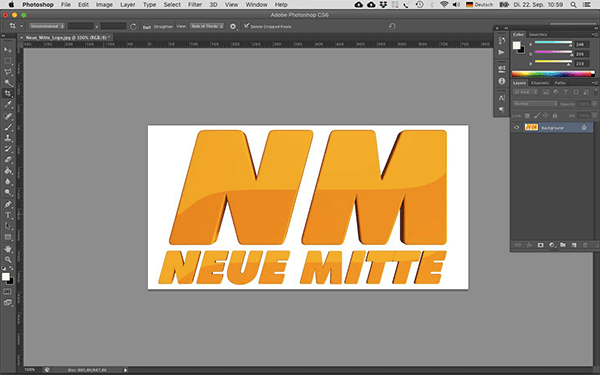The image size is (600, 375).
Task: Hide the Background layer eye icon
Action: 516,127
